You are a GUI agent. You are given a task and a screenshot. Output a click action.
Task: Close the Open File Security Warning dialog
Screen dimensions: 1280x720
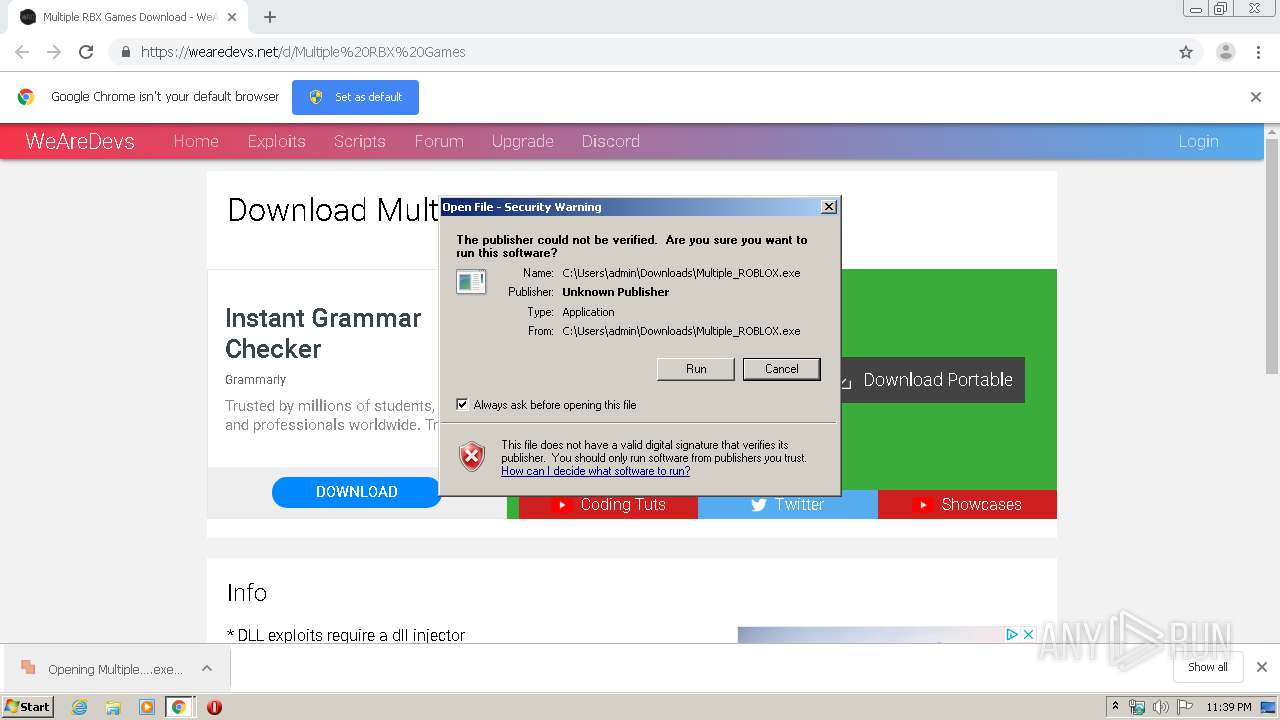point(828,207)
